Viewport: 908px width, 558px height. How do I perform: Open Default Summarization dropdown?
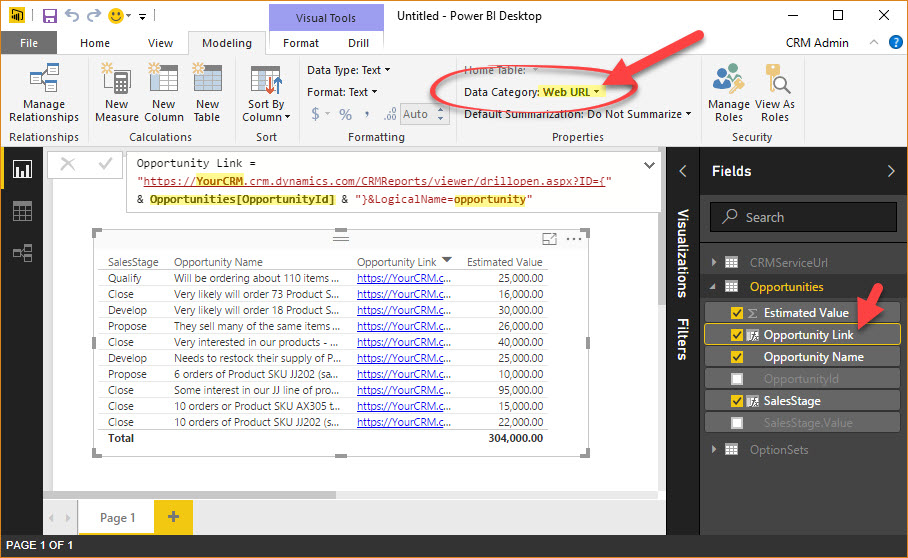578,114
